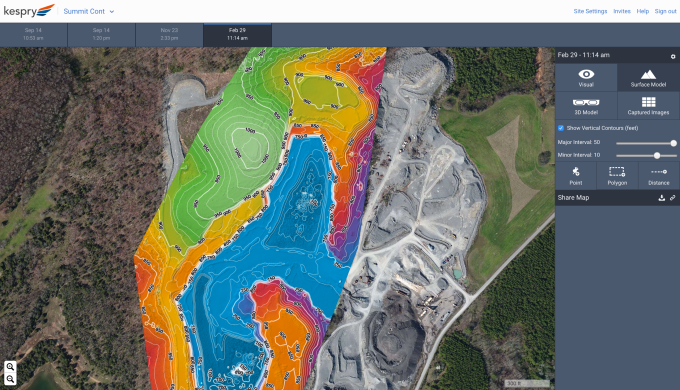Download the map from Share Map bar
The width and height of the screenshot is (680, 390).
coord(662,198)
